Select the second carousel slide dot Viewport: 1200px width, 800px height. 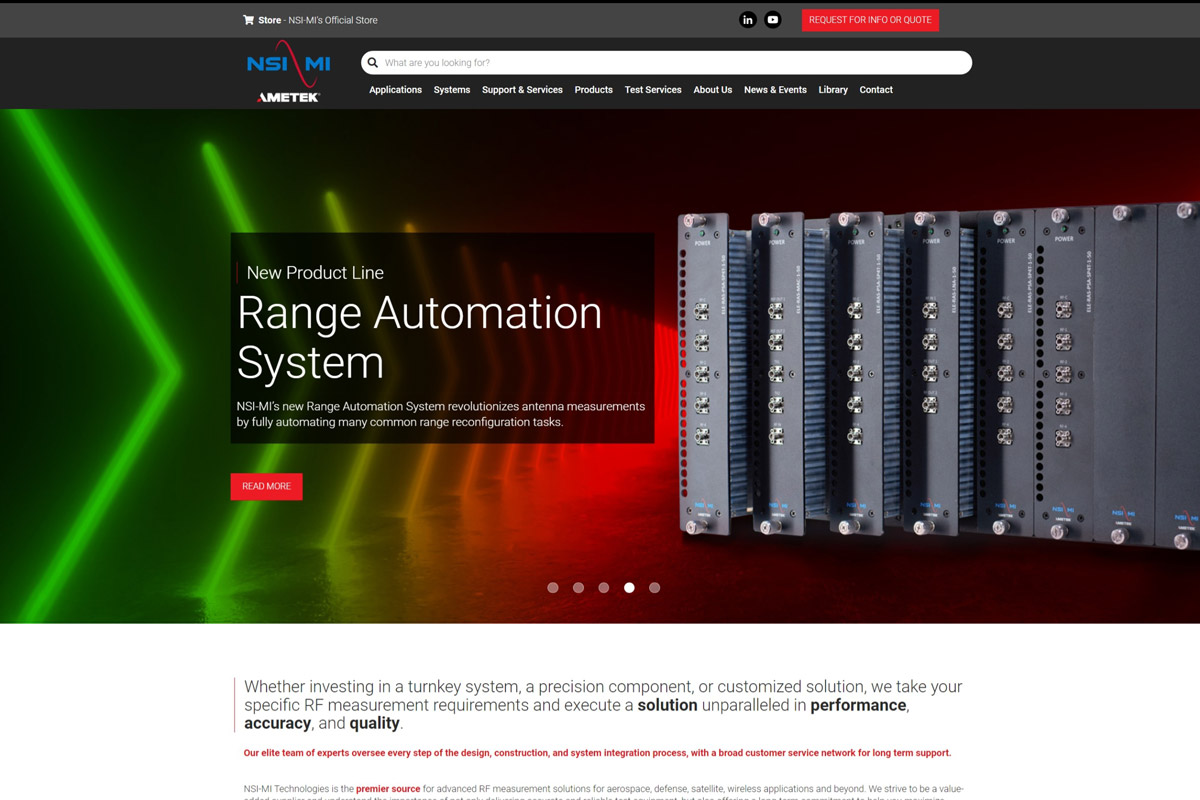point(578,588)
